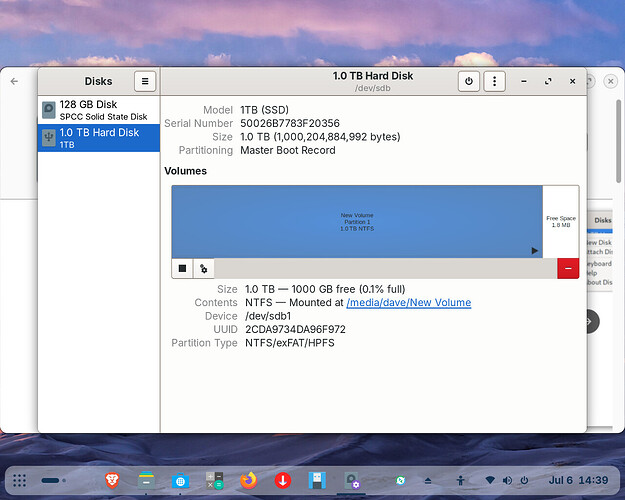Open the volume speaker indicator

[507, 480]
